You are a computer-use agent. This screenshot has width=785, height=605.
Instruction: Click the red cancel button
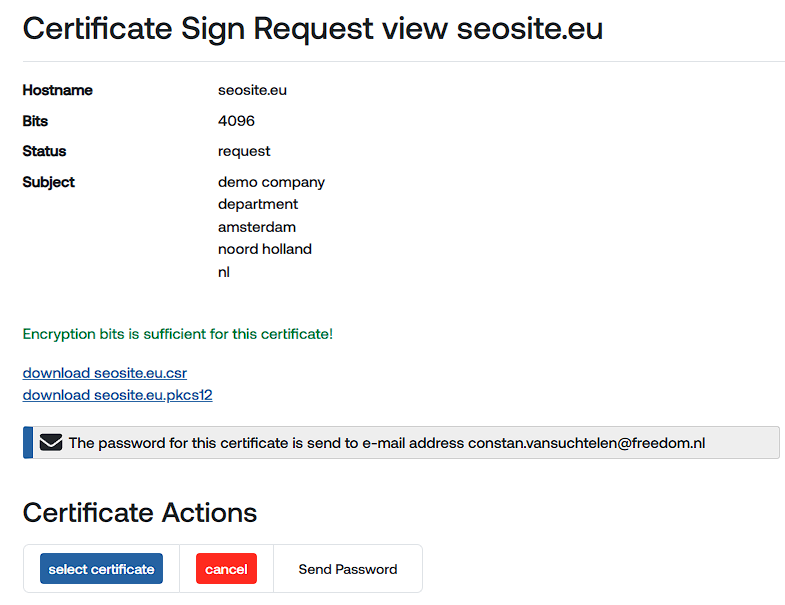226,569
